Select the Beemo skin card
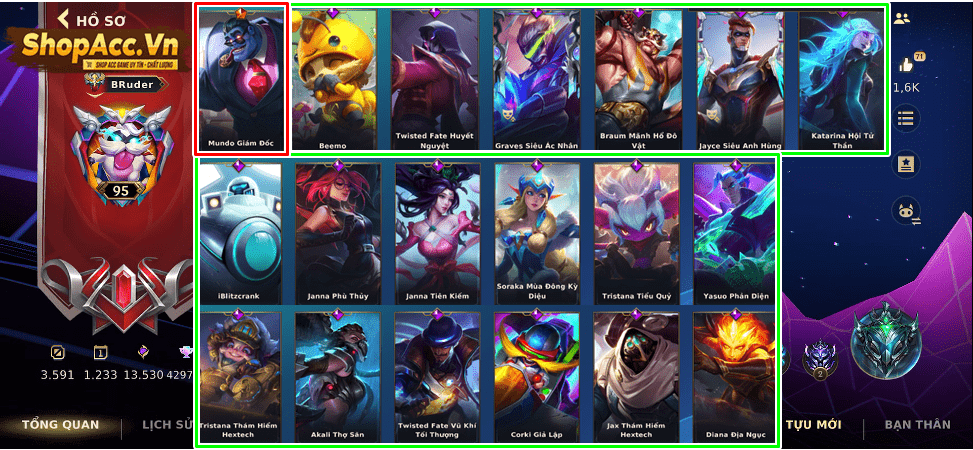The height and width of the screenshot is (450, 973). click(x=333, y=79)
